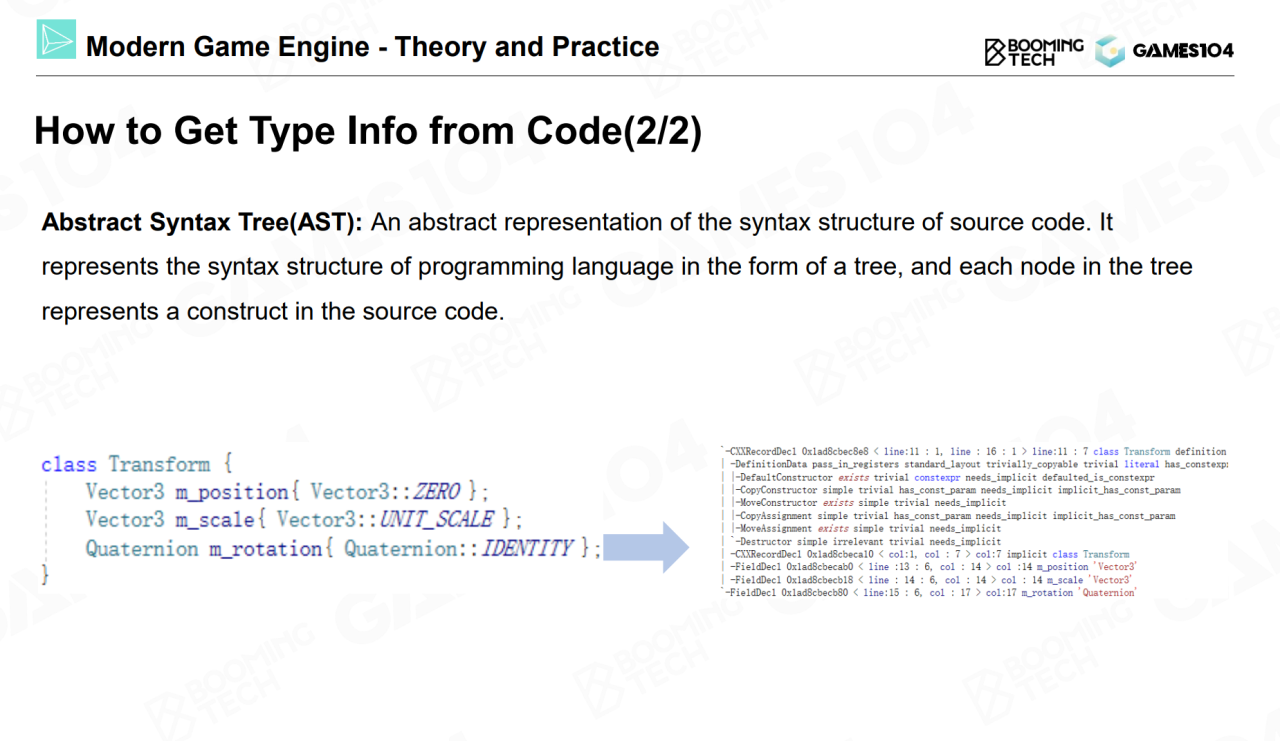The height and width of the screenshot is (741, 1280).
Task: Click the blue right-pointing arrow
Action: point(648,548)
